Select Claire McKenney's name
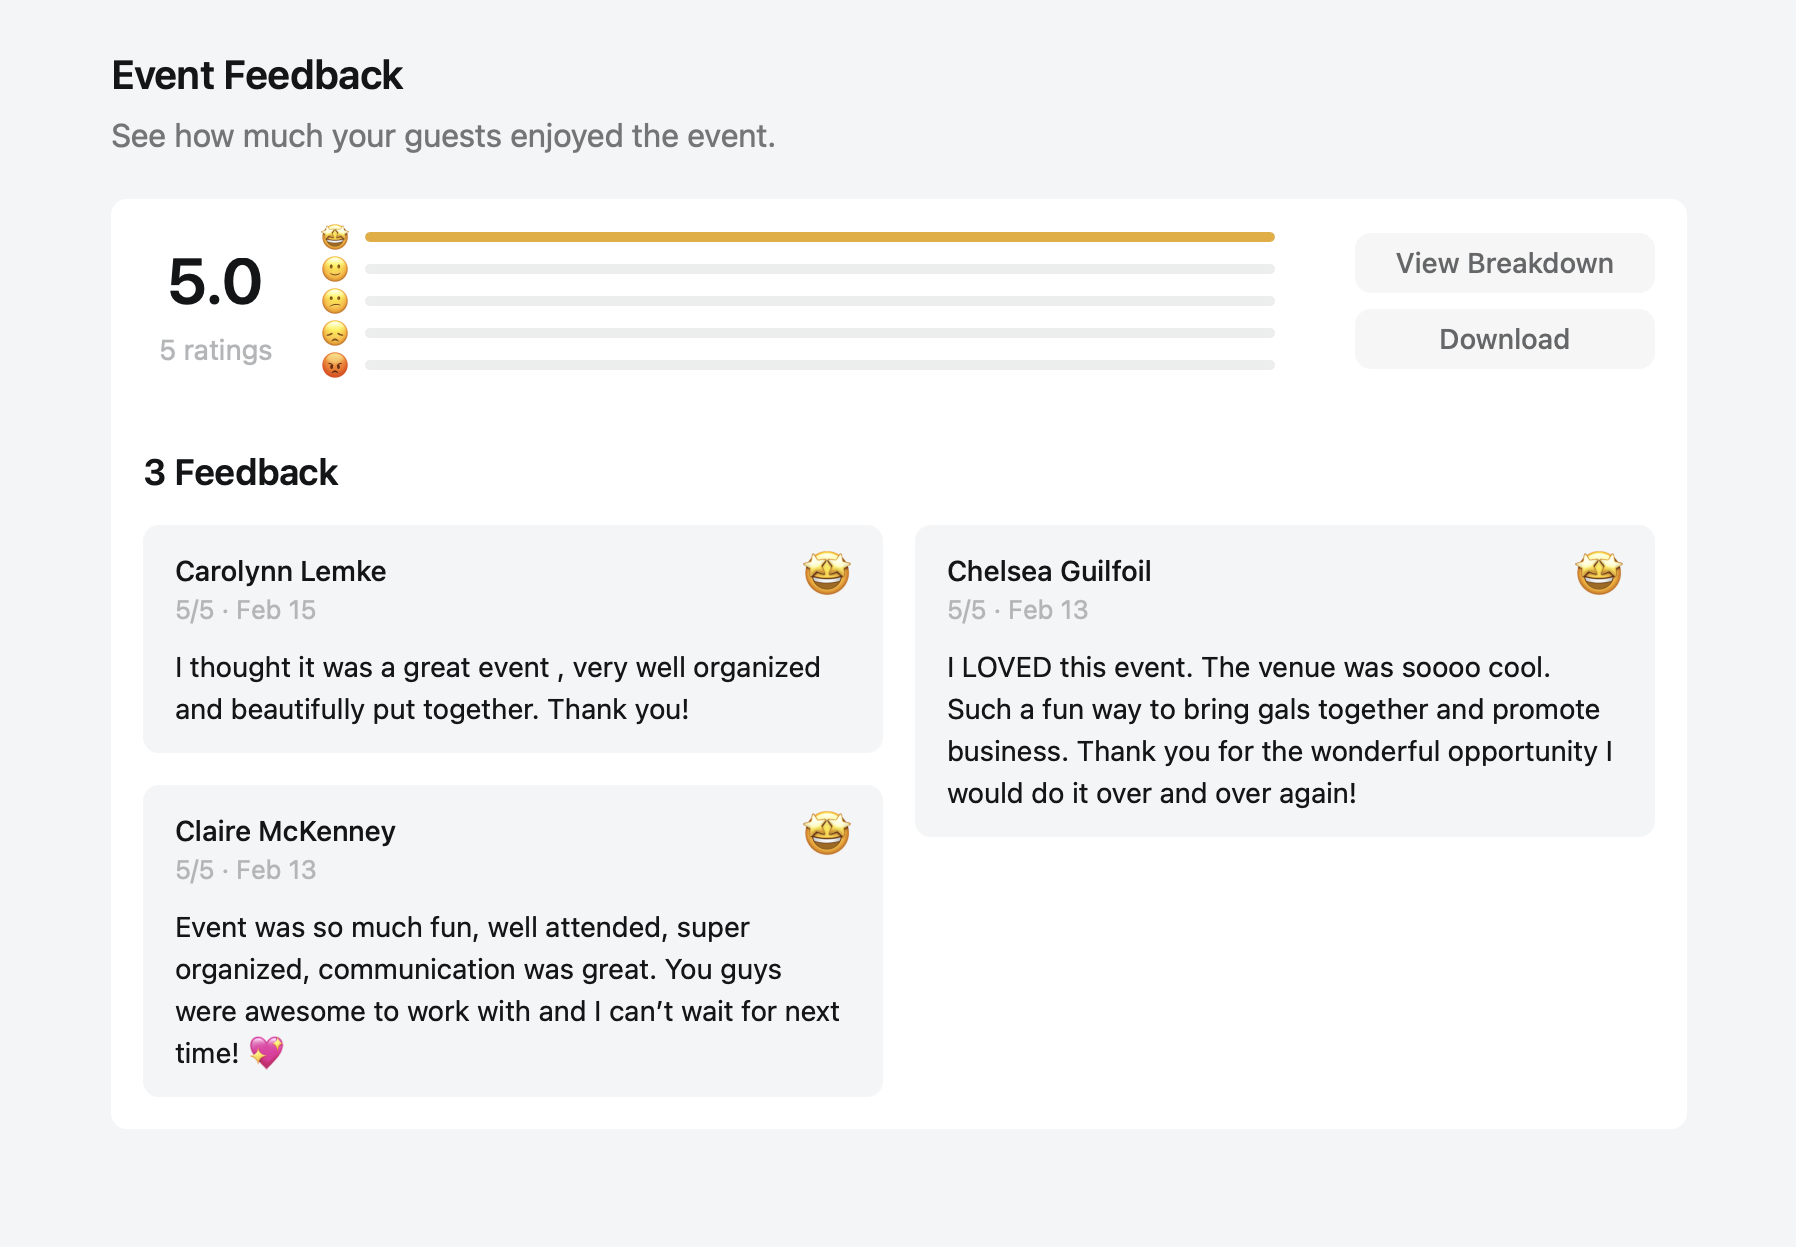This screenshot has height=1247, width=1796. tap(285, 831)
